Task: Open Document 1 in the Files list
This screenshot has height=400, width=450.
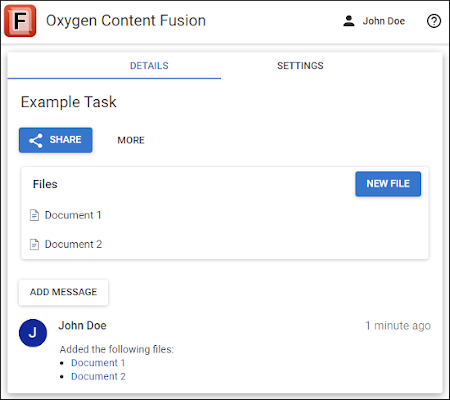Action: tap(73, 215)
